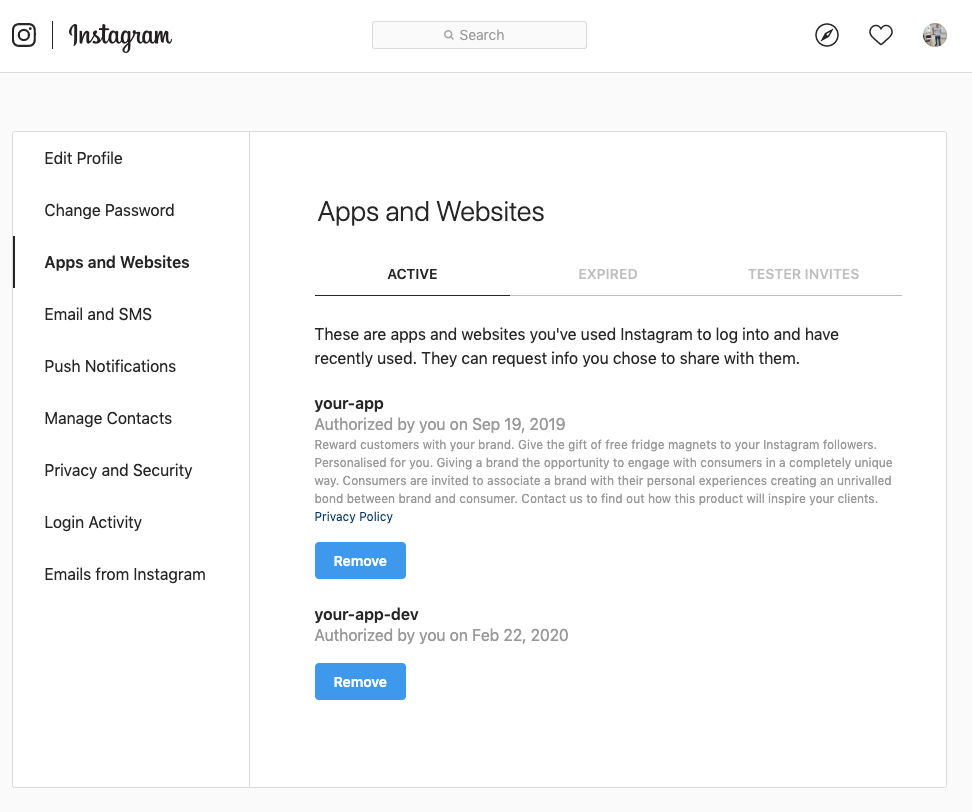Open the profile avatar picture
This screenshot has height=812, width=972.
click(935, 35)
